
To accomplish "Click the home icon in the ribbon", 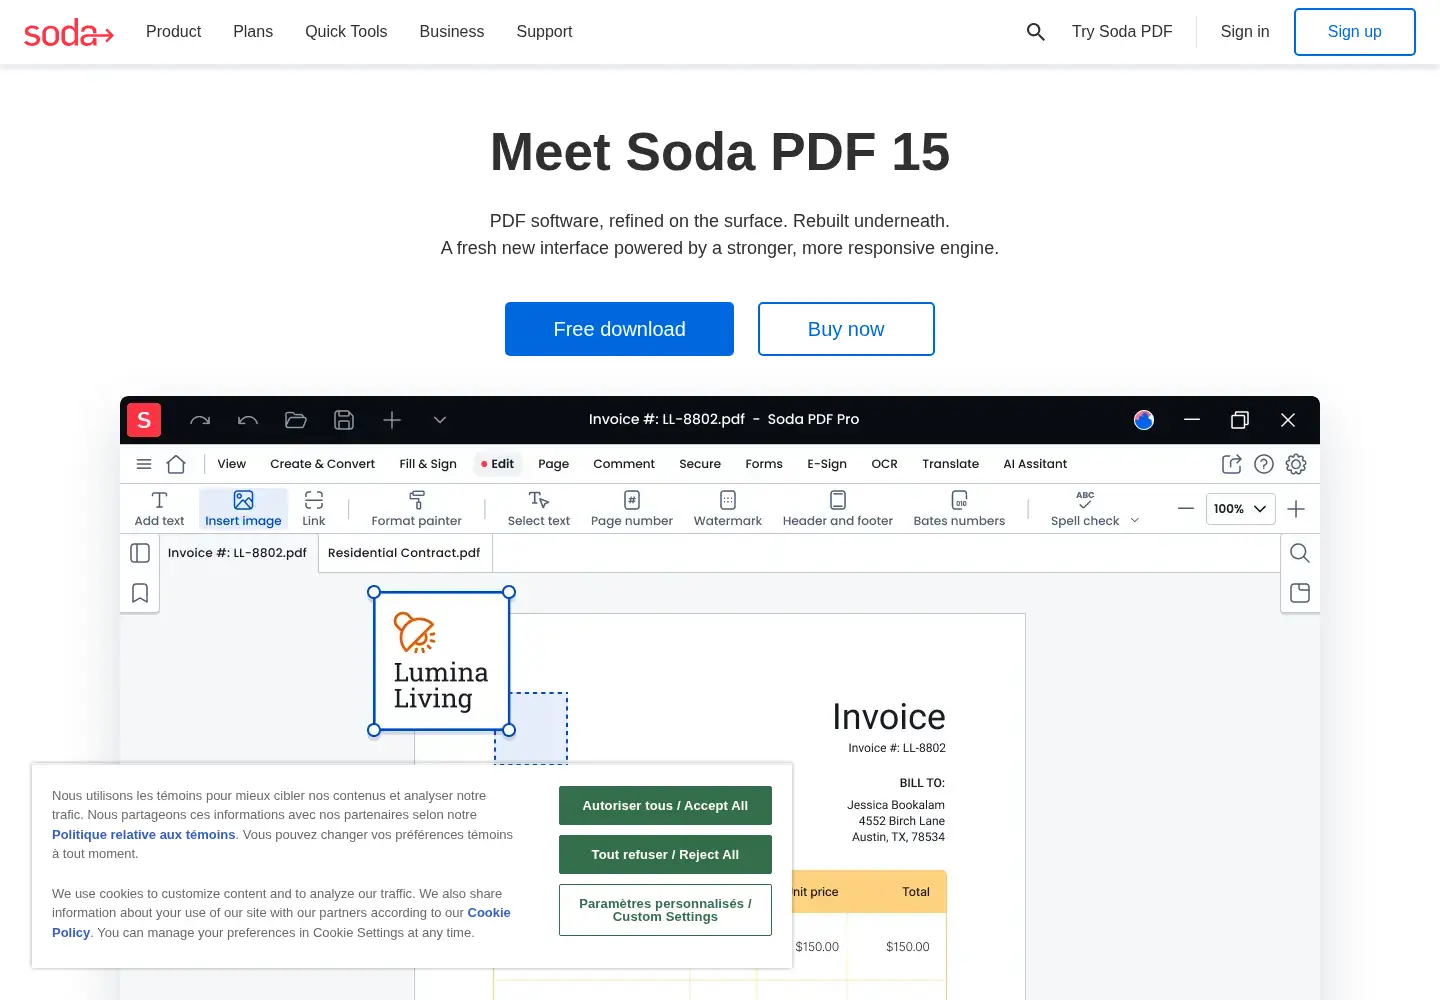I will 176,464.
